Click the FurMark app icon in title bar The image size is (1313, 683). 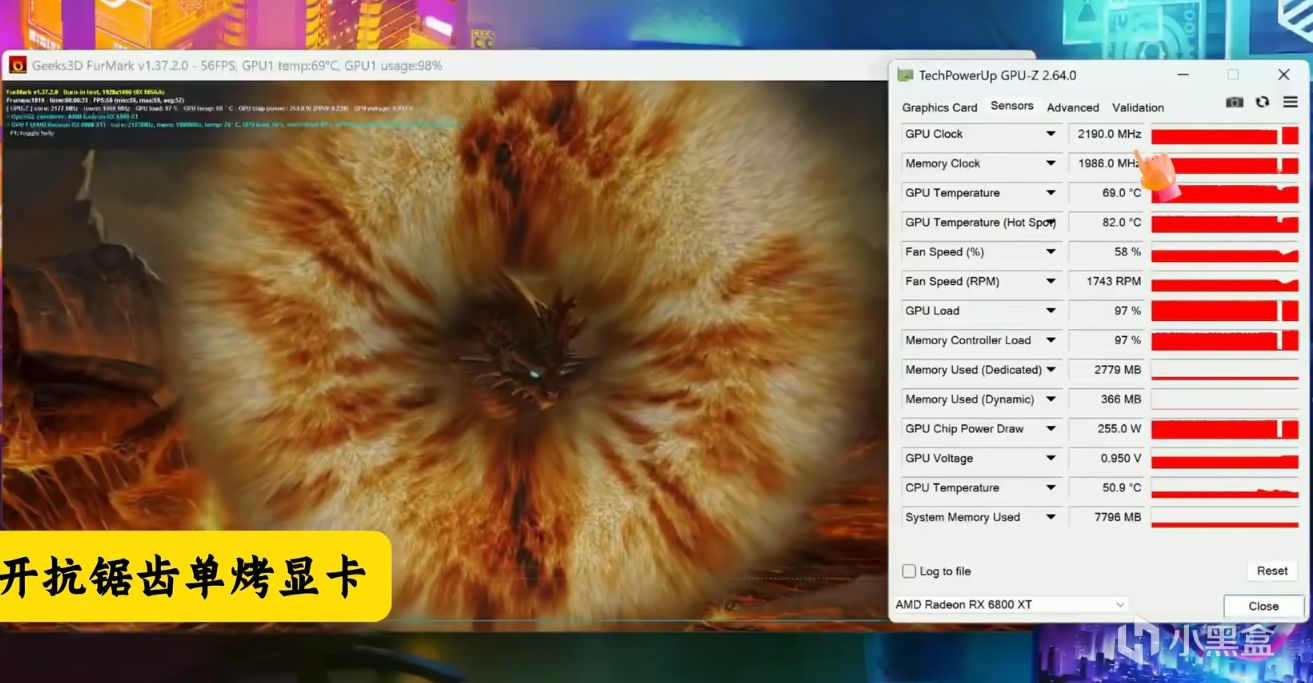point(18,65)
